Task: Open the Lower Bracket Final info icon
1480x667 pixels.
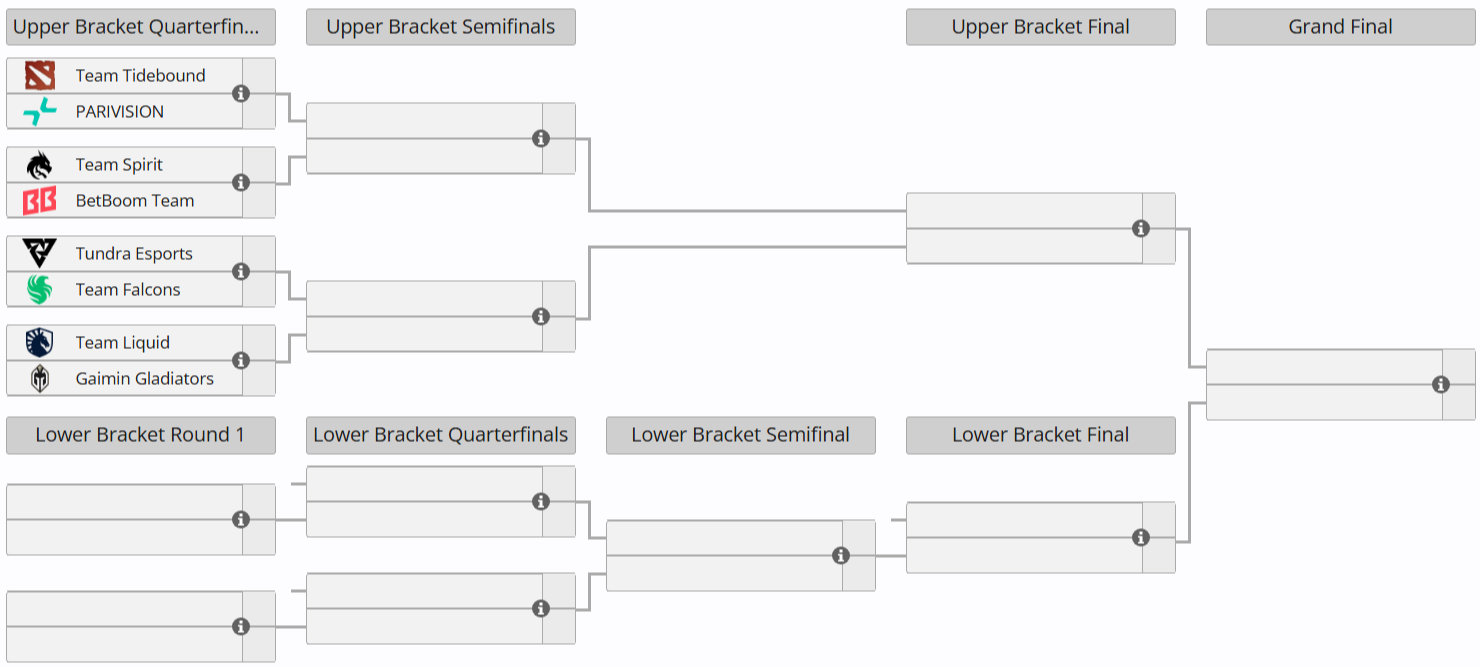Action: tap(1141, 537)
